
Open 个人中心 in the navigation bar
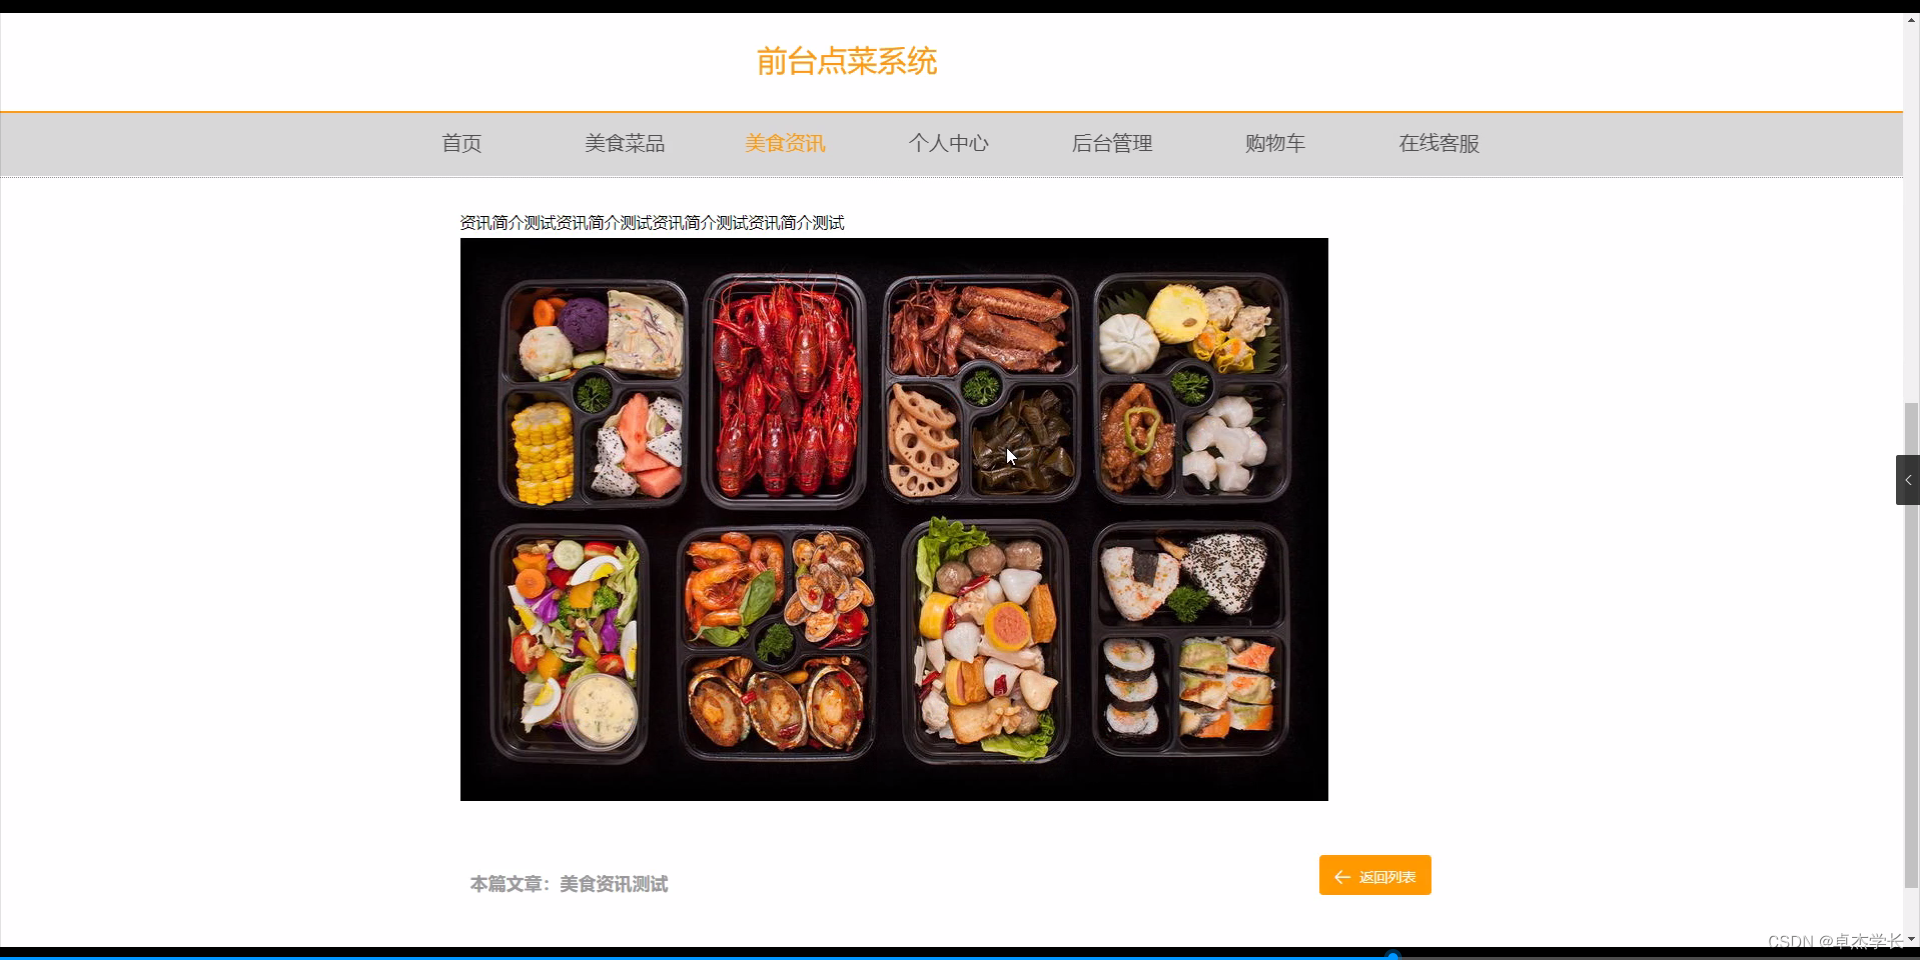click(x=948, y=143)
